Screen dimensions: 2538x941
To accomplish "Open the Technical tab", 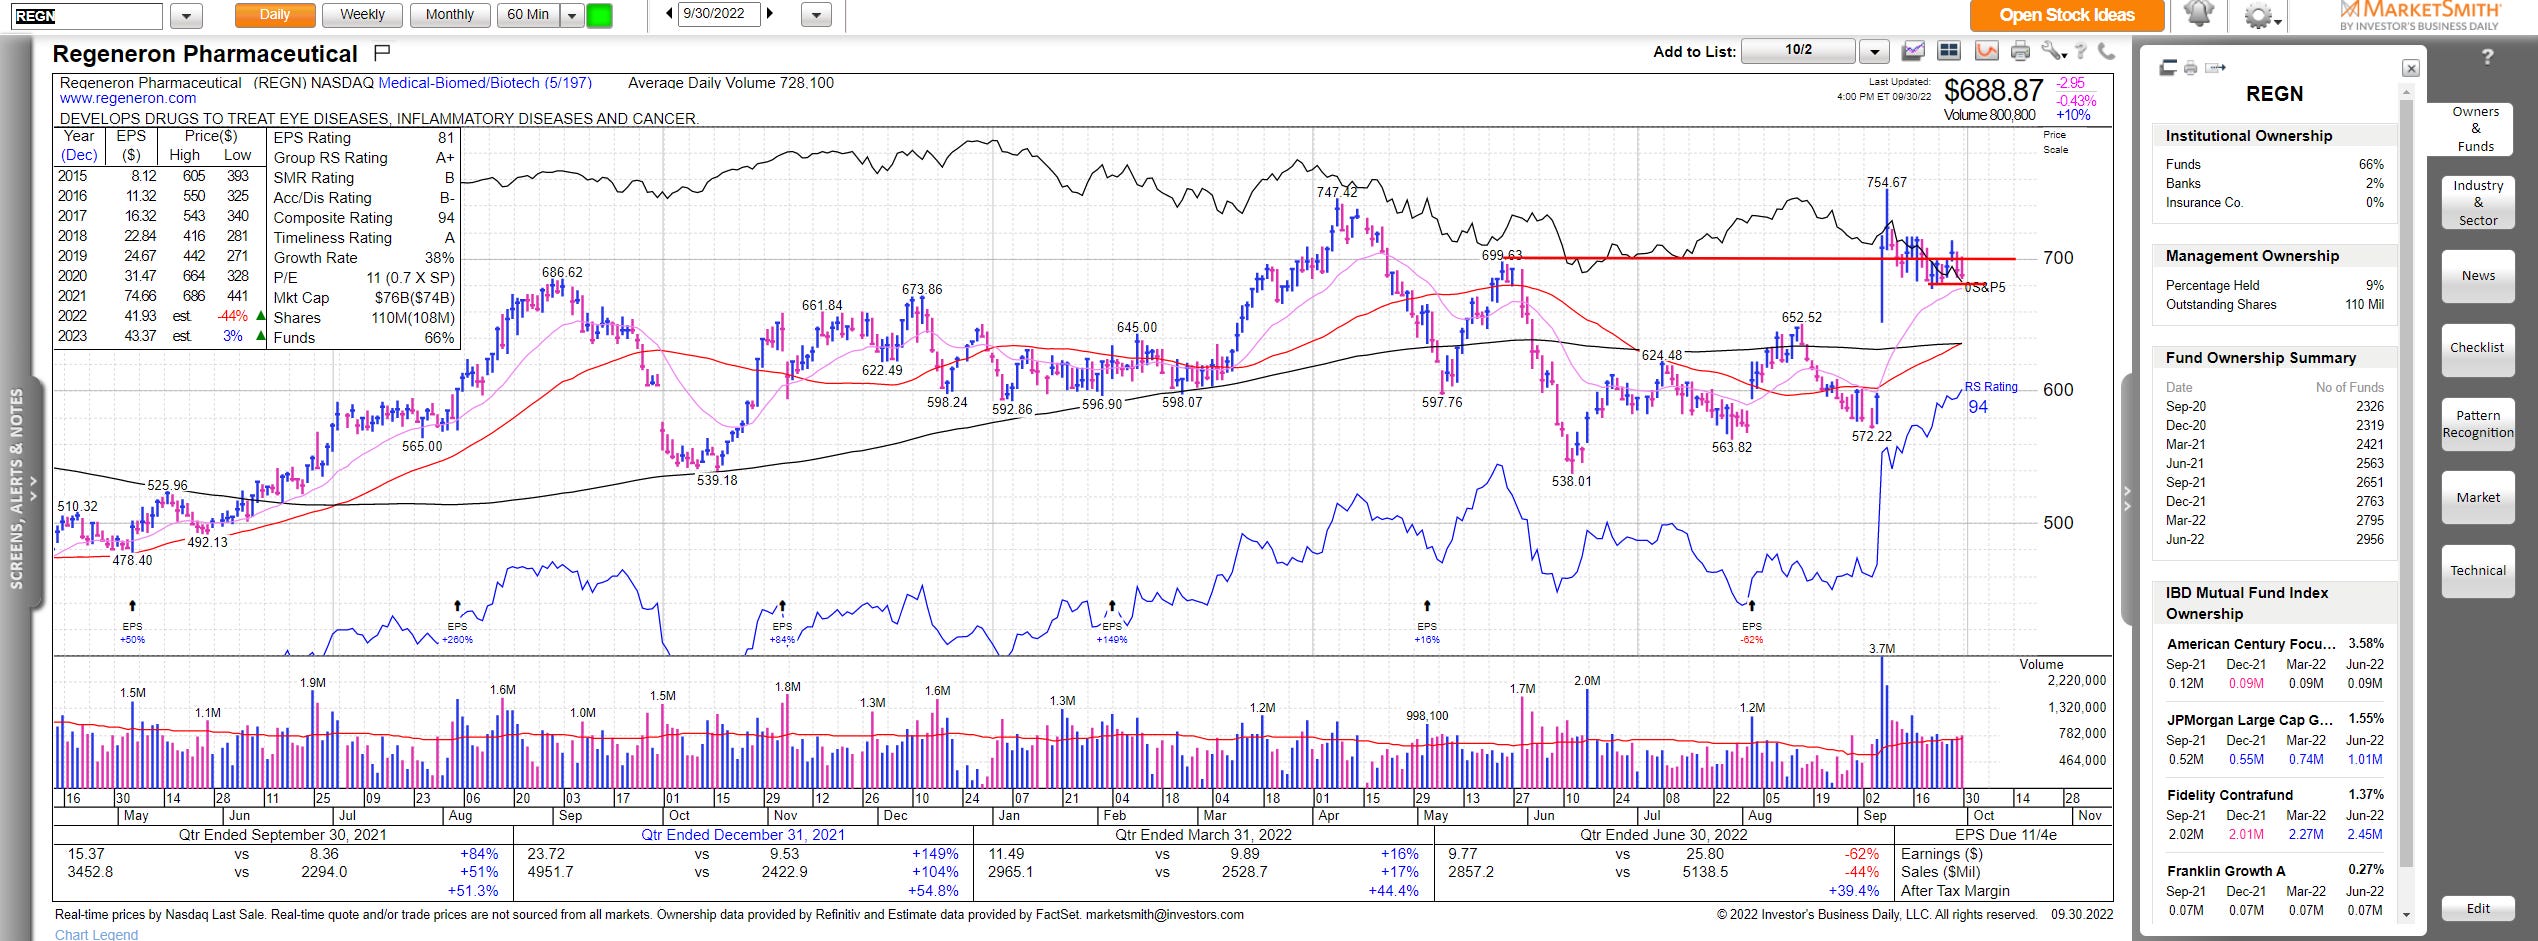I will [2478, 571].
